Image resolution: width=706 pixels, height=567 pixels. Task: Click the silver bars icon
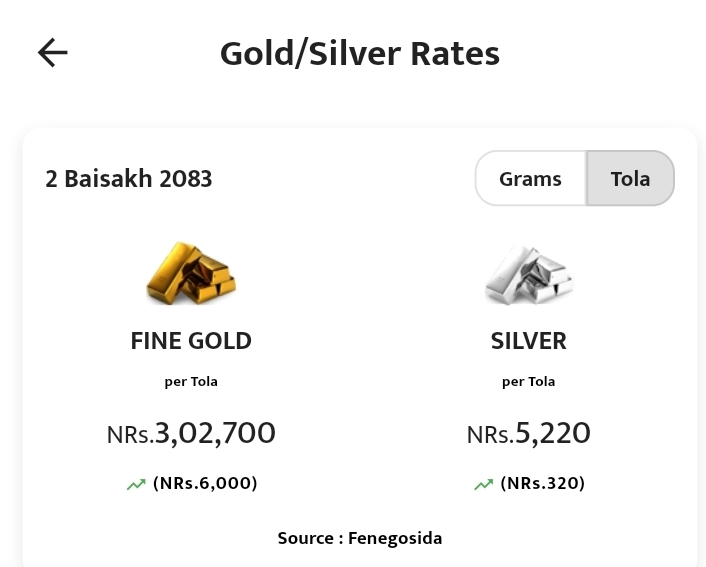pyautogui.click(x=528, y=274)
